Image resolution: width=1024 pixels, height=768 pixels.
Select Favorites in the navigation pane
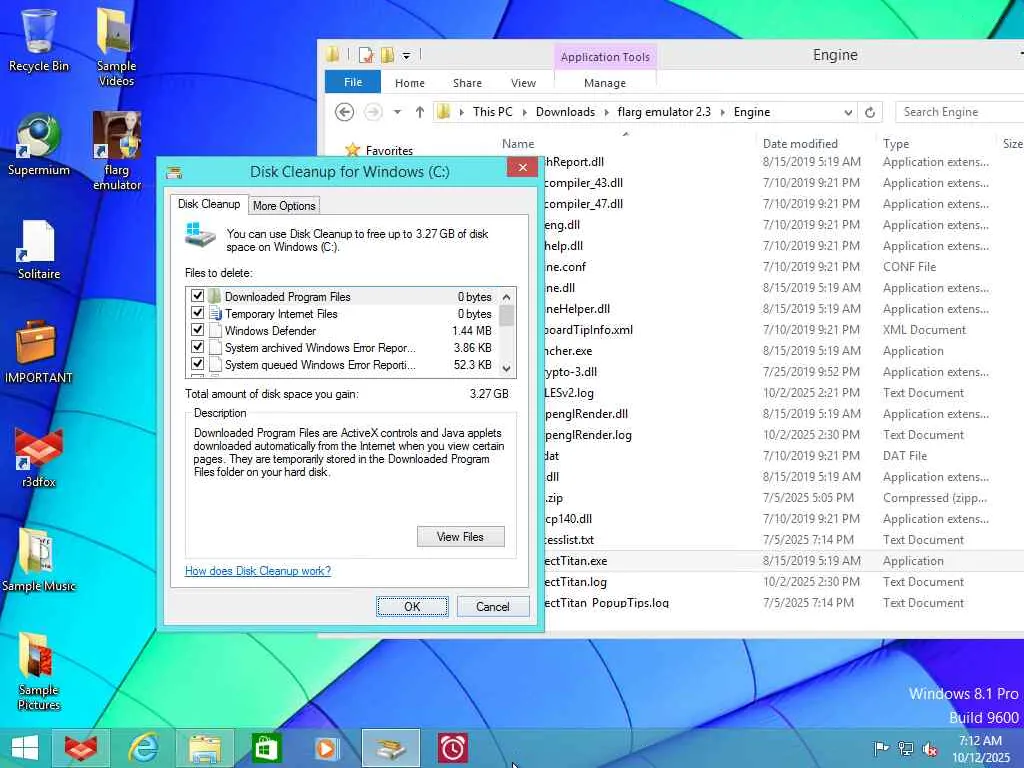[x=389, y=150]
